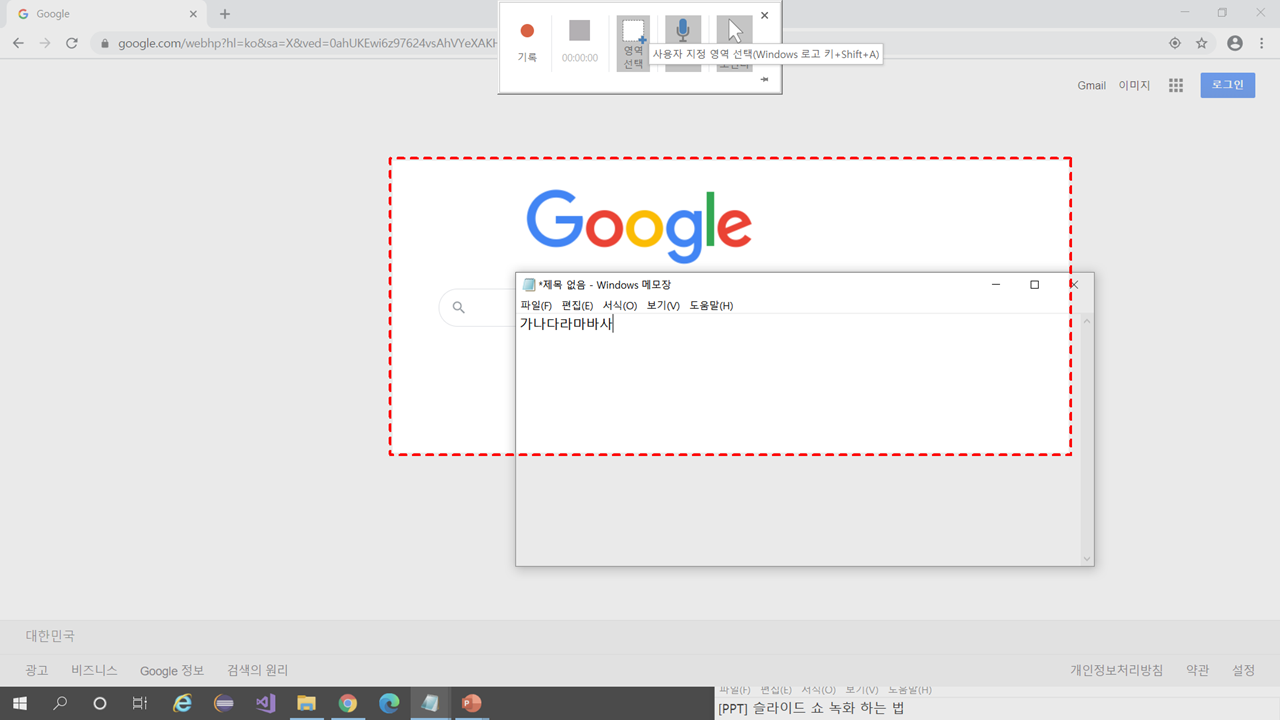Click the blue 로그인 button
The image size is (1280, 720).
pyautogui.click(x=1227, y=85)
